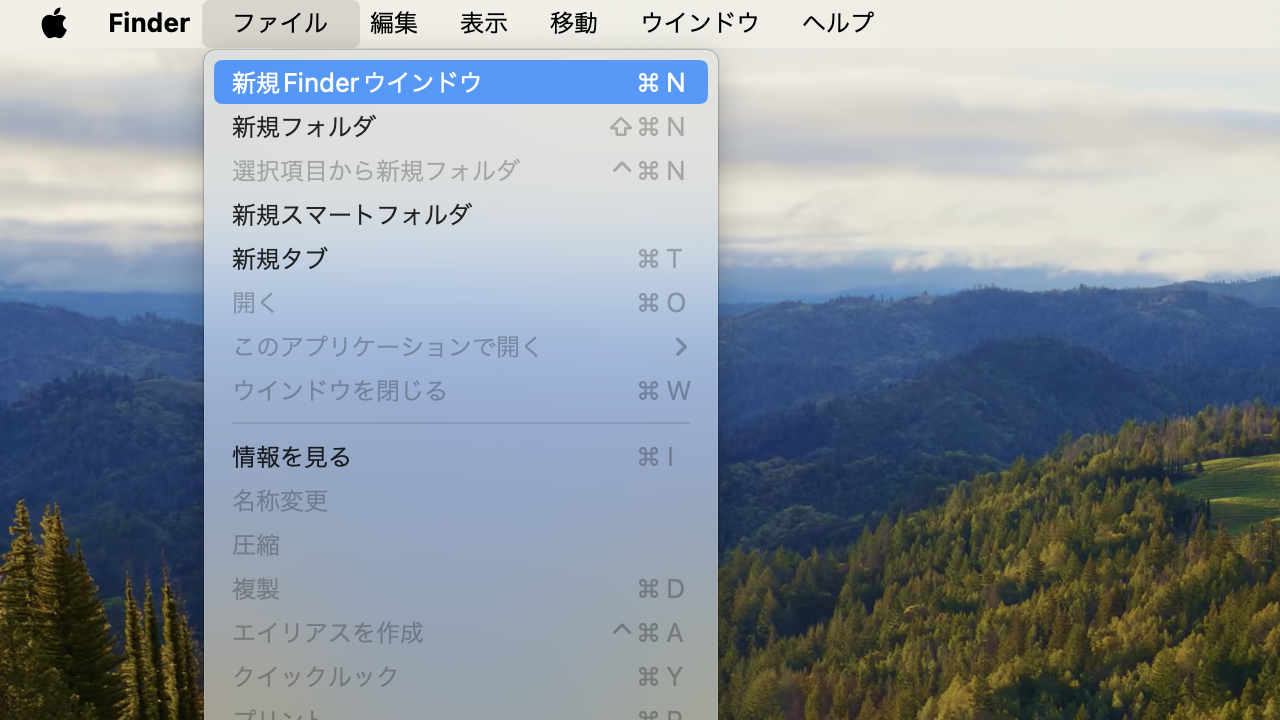Expand このアプリケーションで開く submenu arrow
The width and height of the screenshot is (1280, 720).
click(x=680, y=346)
